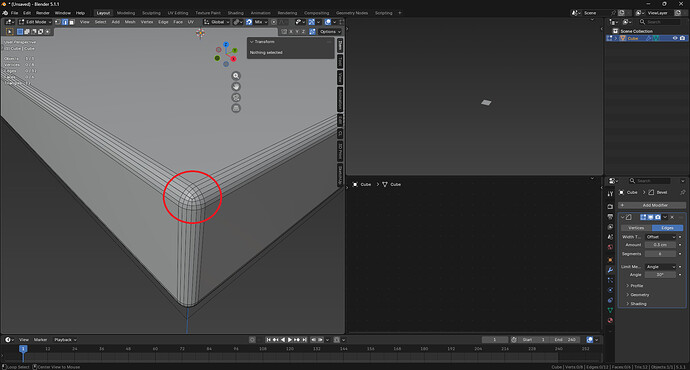This screenshot has width=690, height=370.
Task: Select Edges affect mode in Bevel
Action: click(667, 228)
